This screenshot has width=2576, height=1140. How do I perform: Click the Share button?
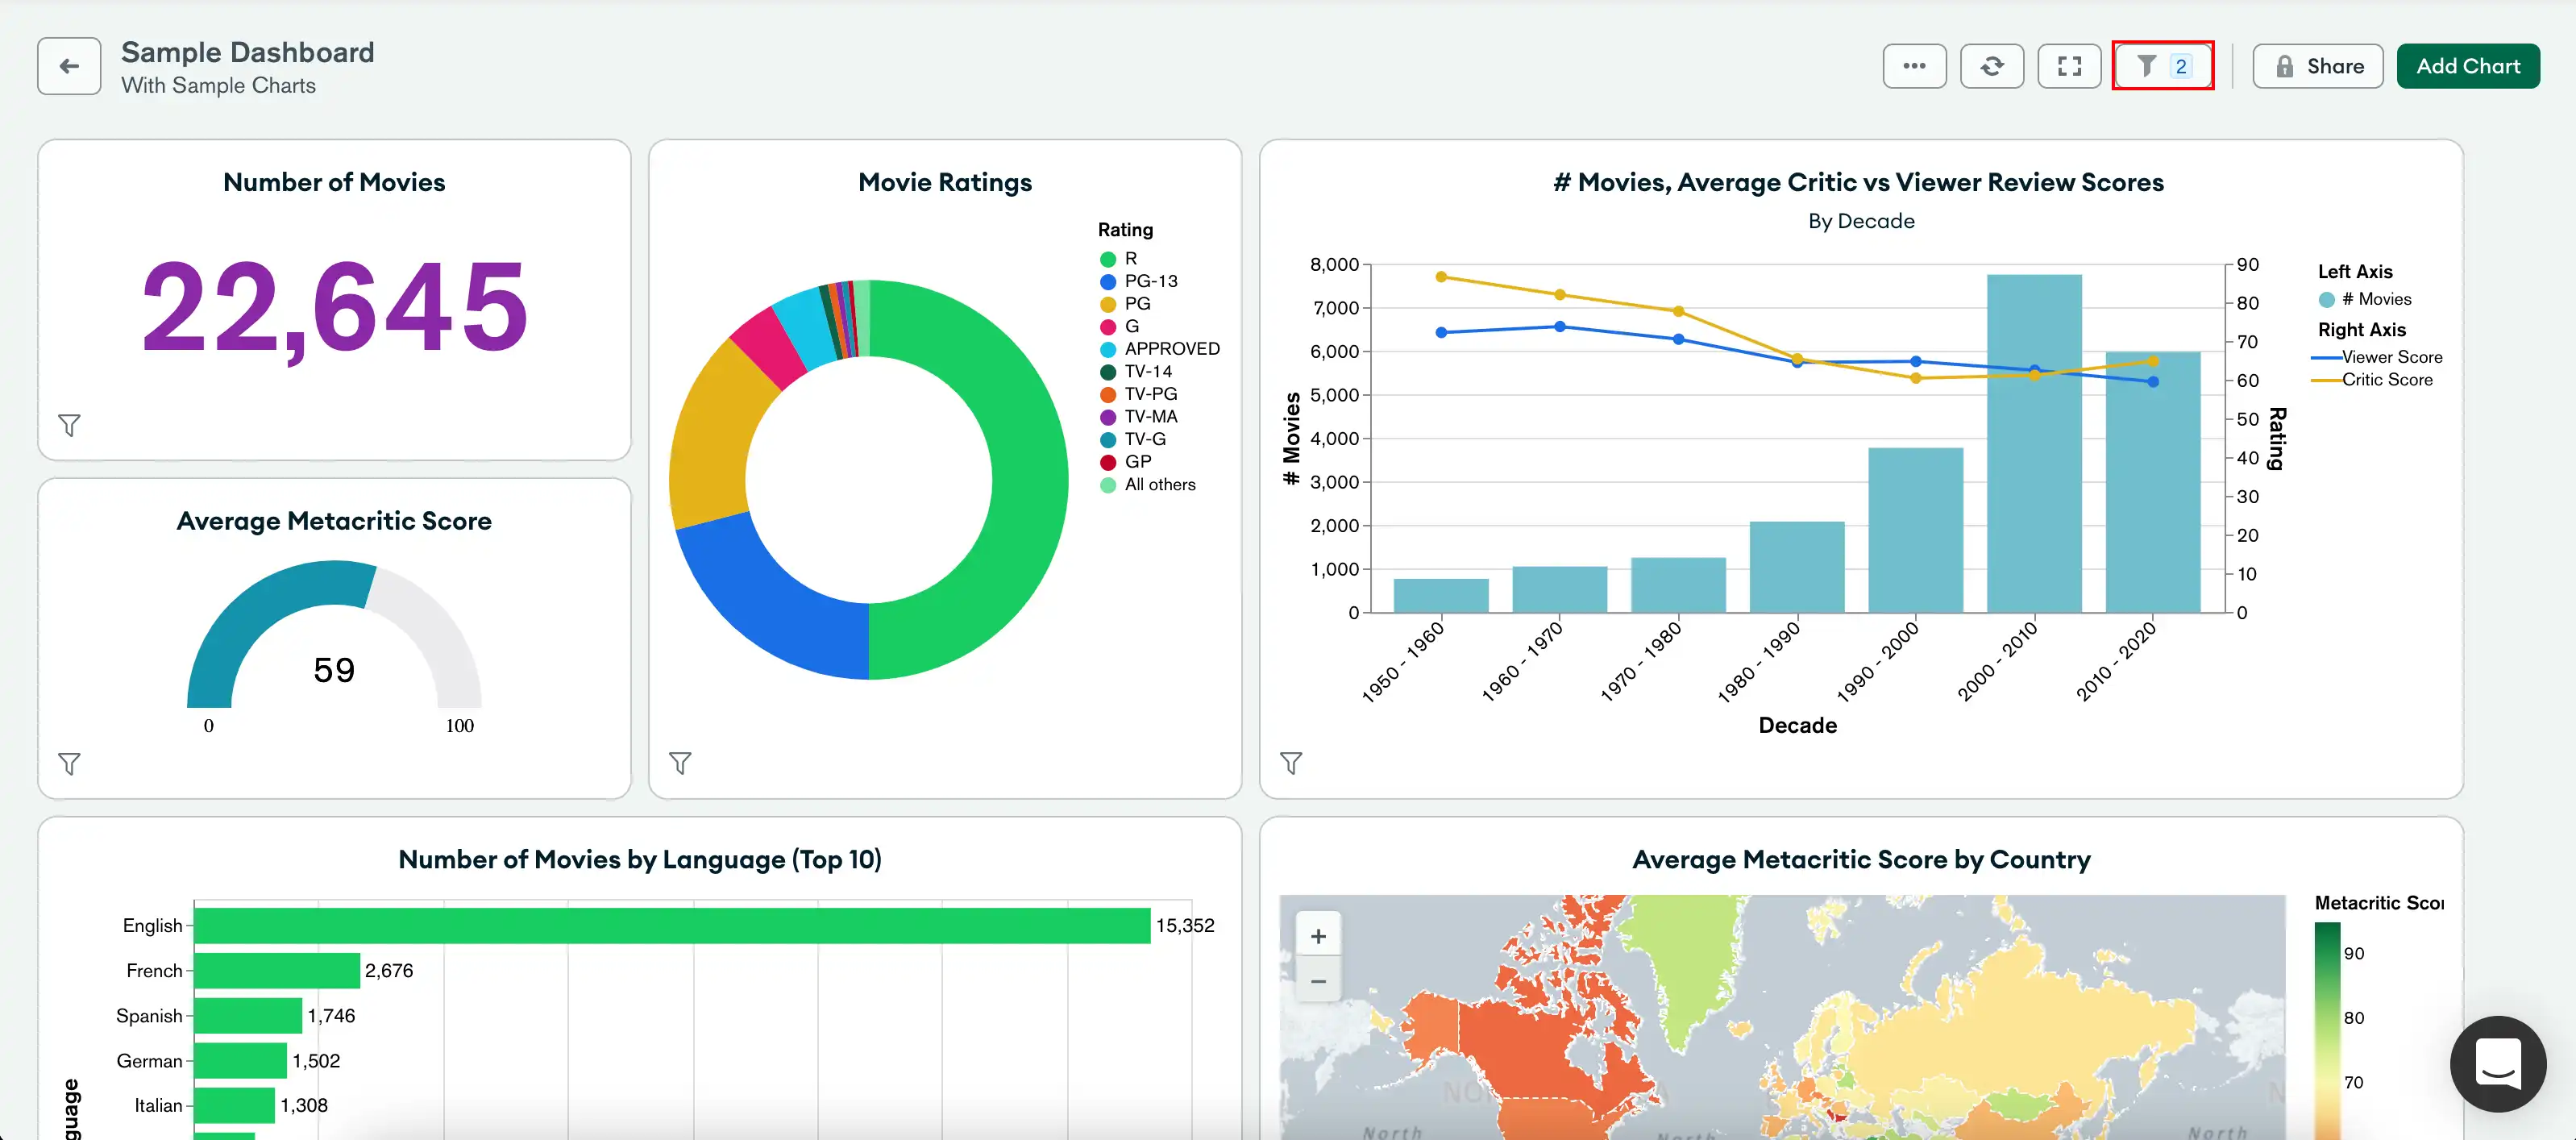(2318, 66)
